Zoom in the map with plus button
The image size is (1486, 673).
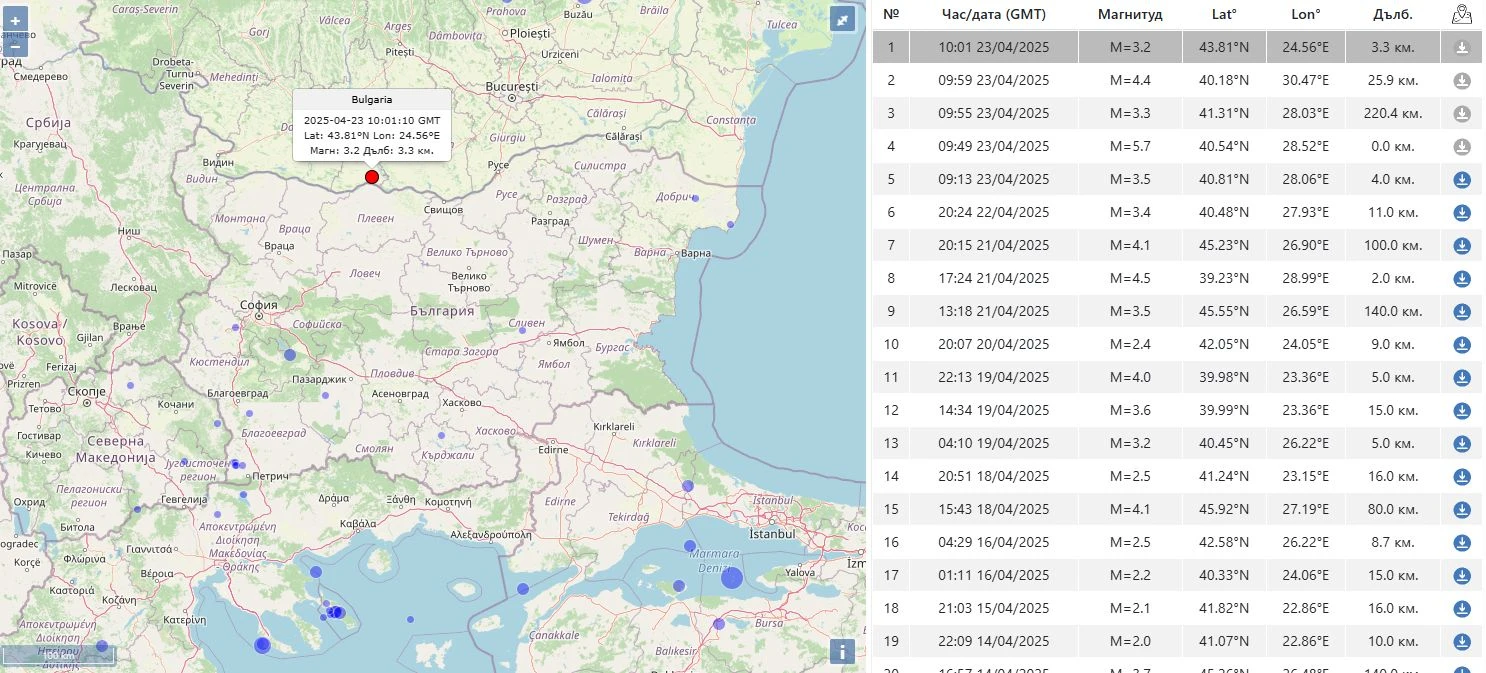pyautogui.click(x=15, y=20)
